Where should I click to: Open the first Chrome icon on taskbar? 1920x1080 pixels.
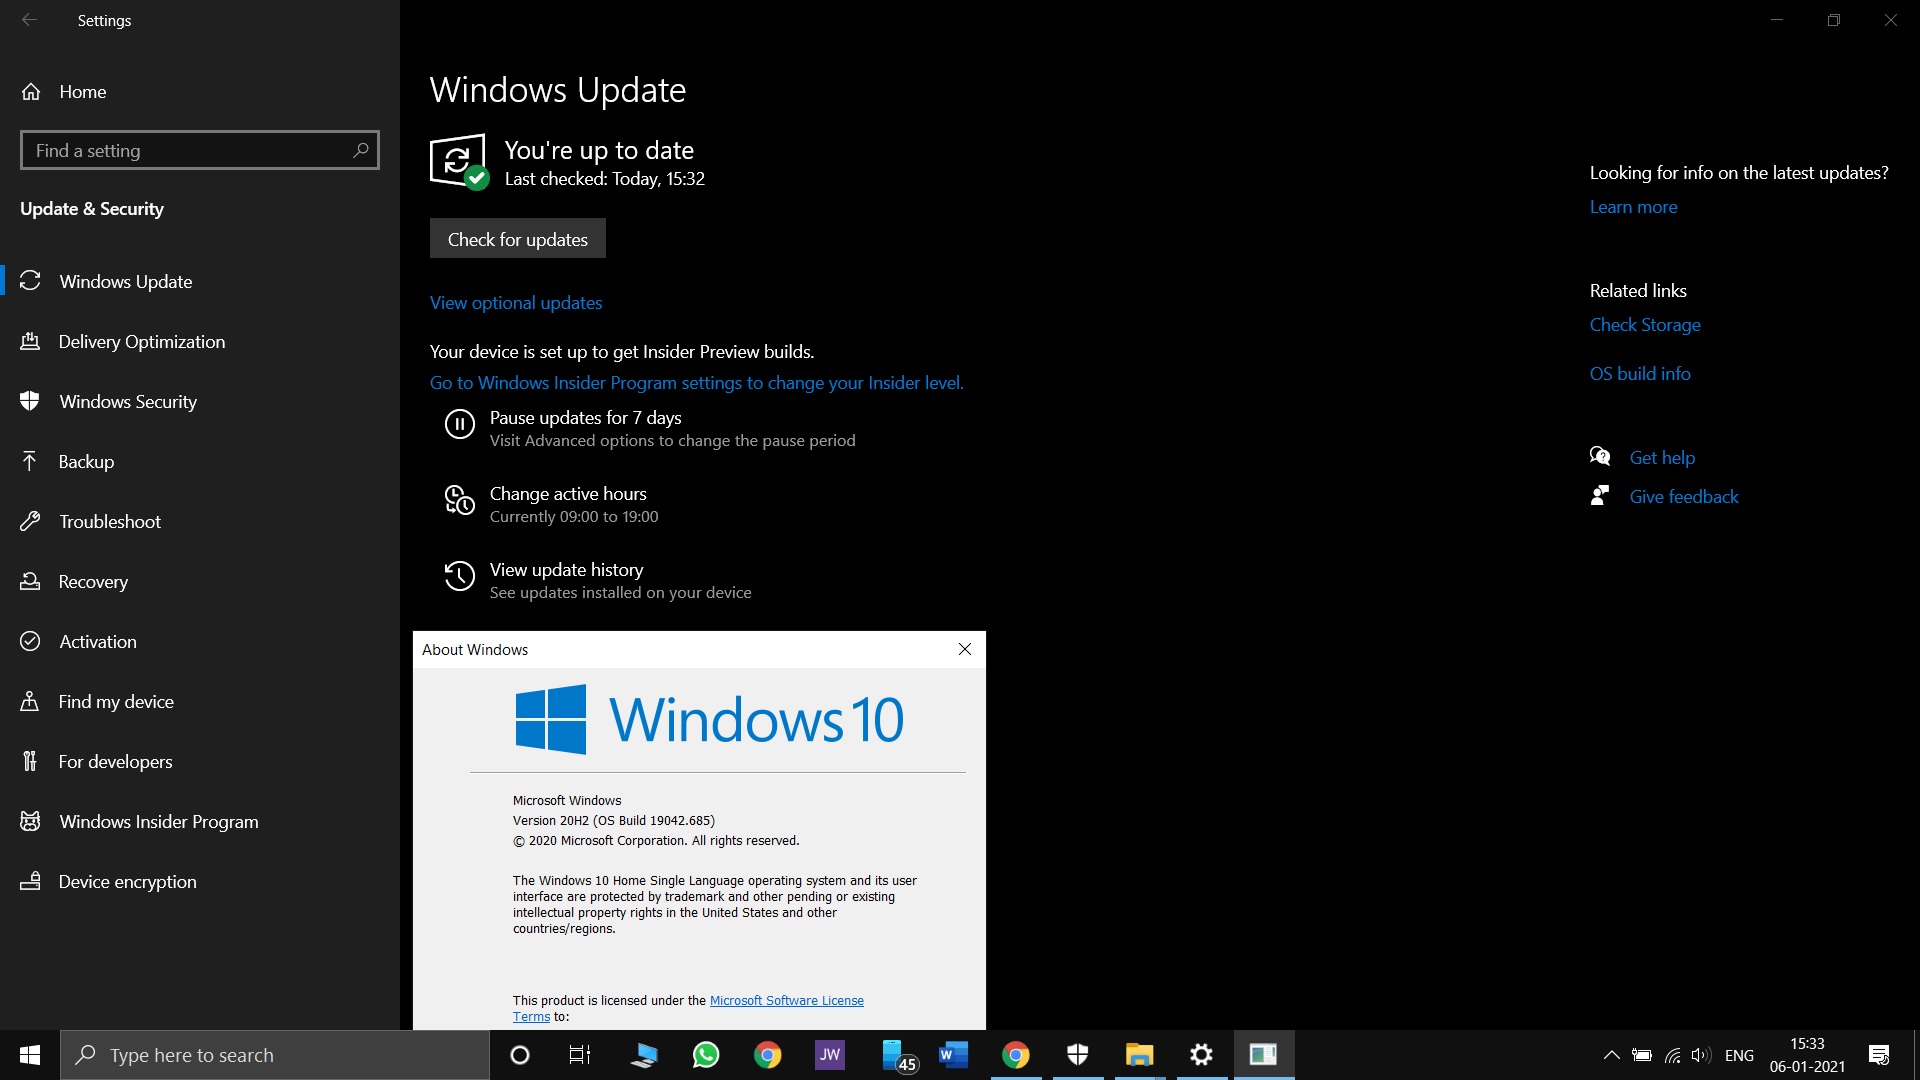pyautogui.click(x=768, y=1055)
